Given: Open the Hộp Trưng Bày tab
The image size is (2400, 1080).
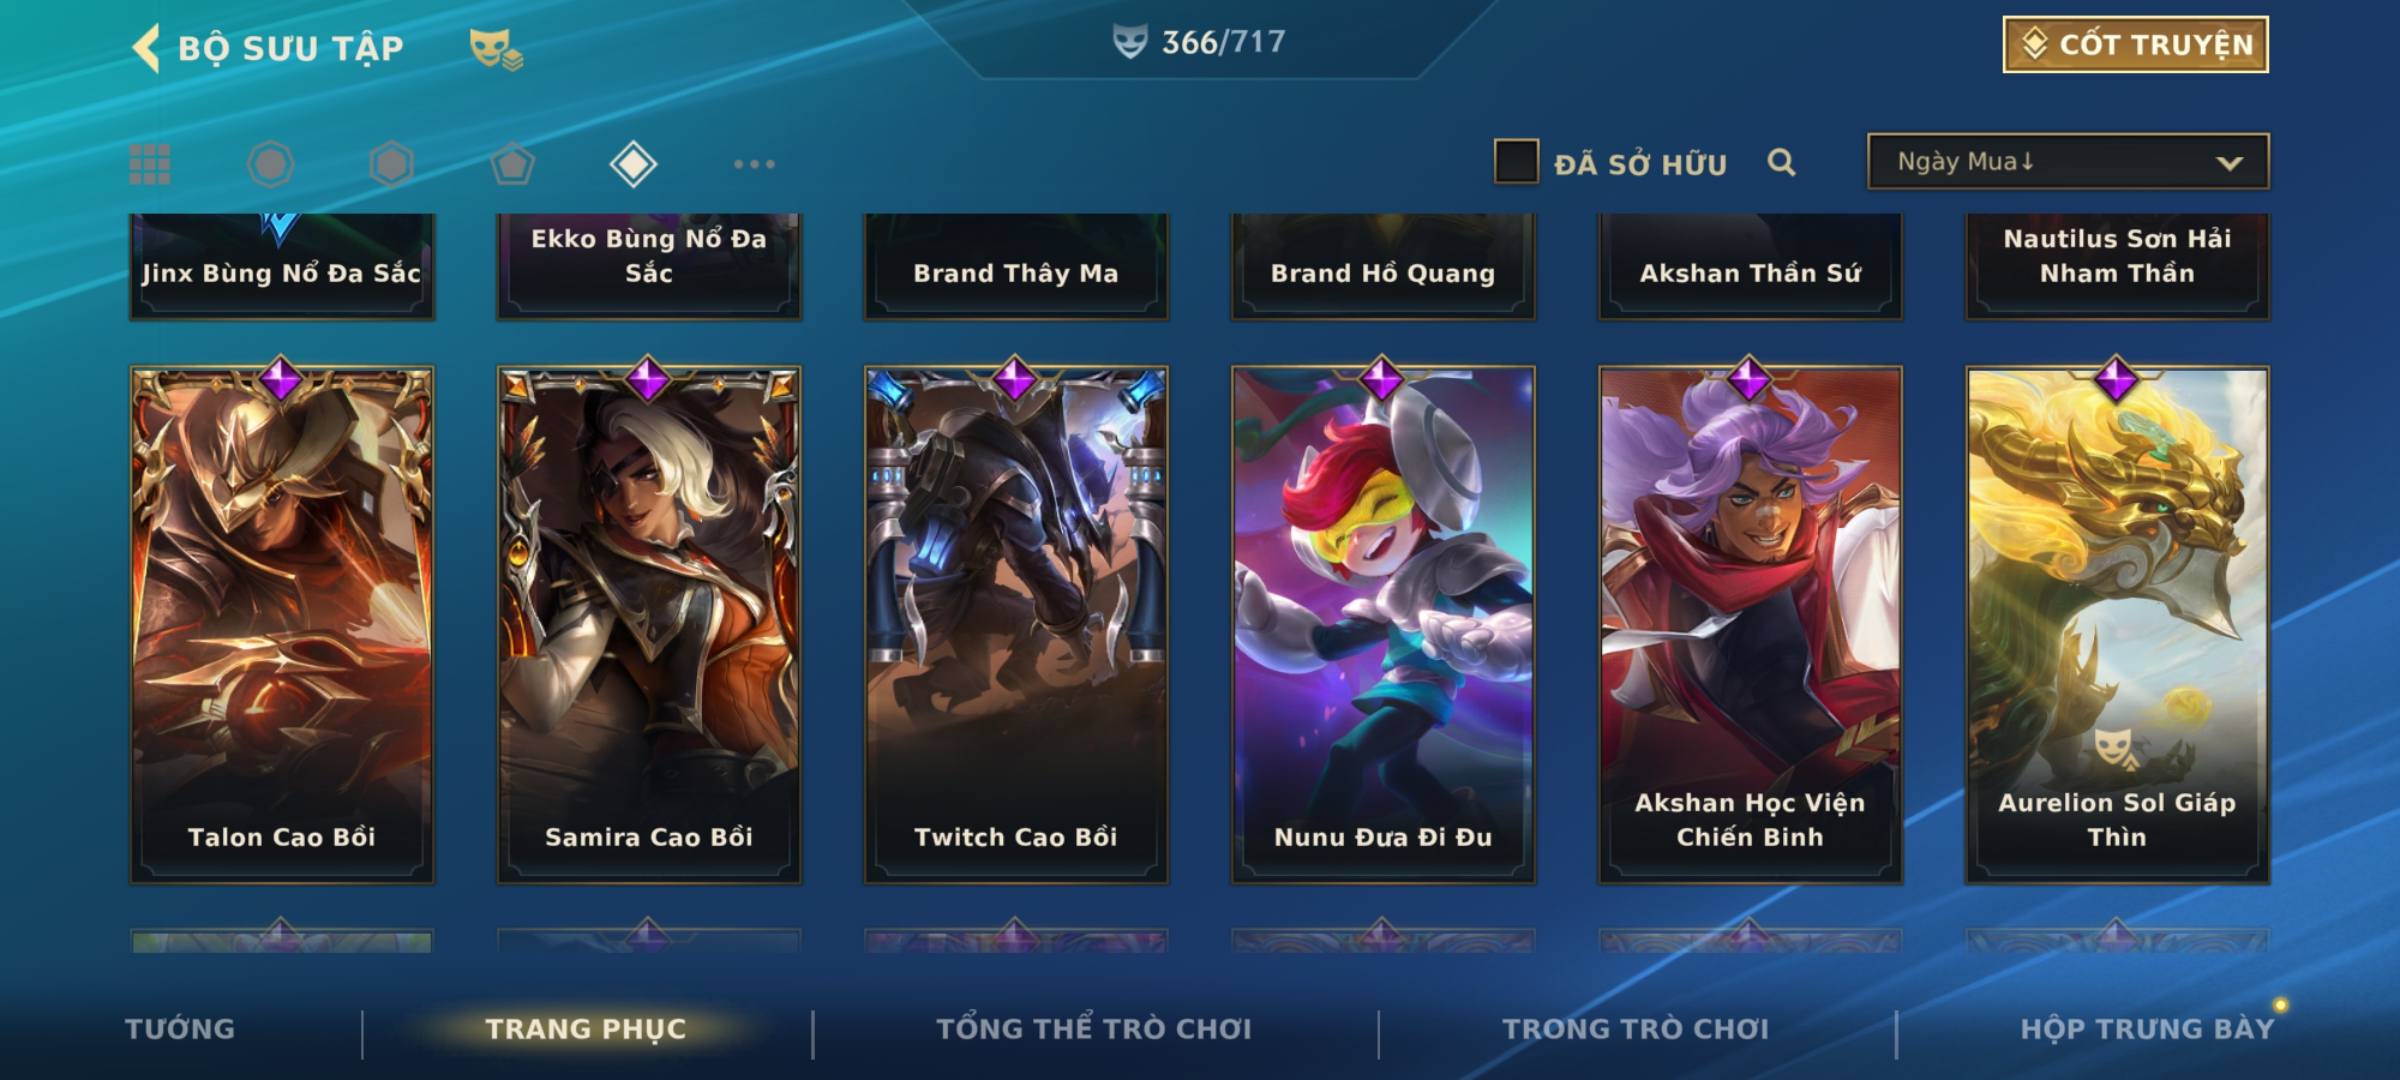Looking at the screenshot, I should [x=2147, y=1029].
